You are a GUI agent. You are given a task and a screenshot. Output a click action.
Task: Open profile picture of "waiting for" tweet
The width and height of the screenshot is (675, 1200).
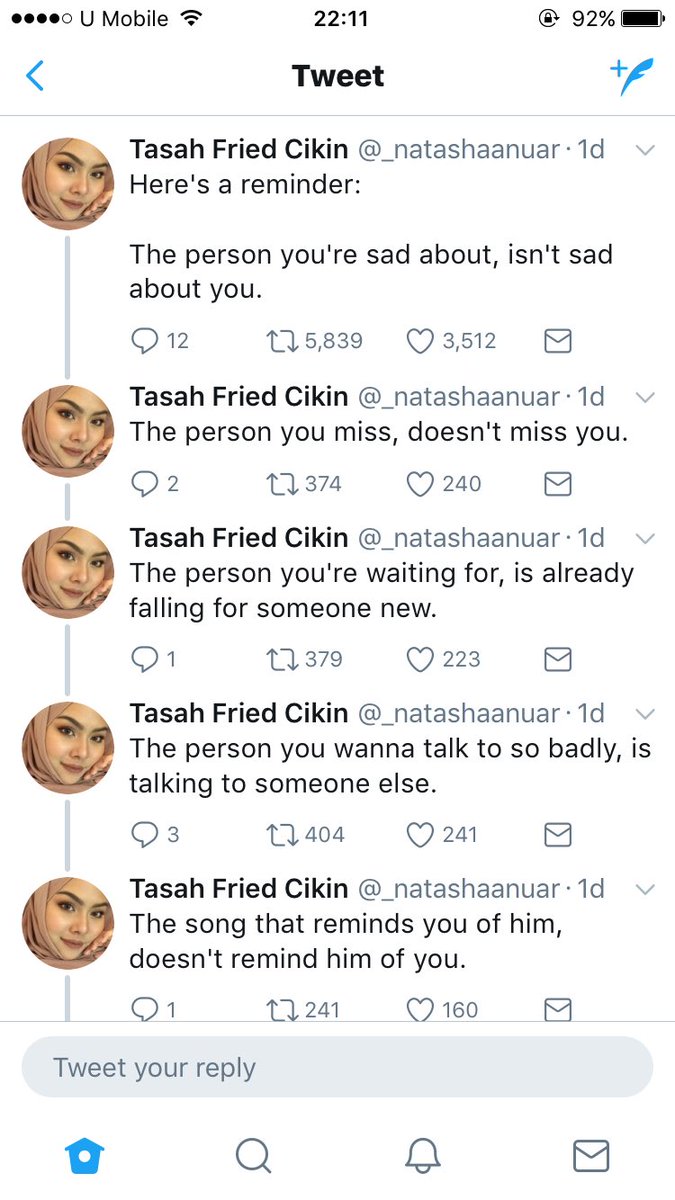pyautogui.click(x=68, y=572)
